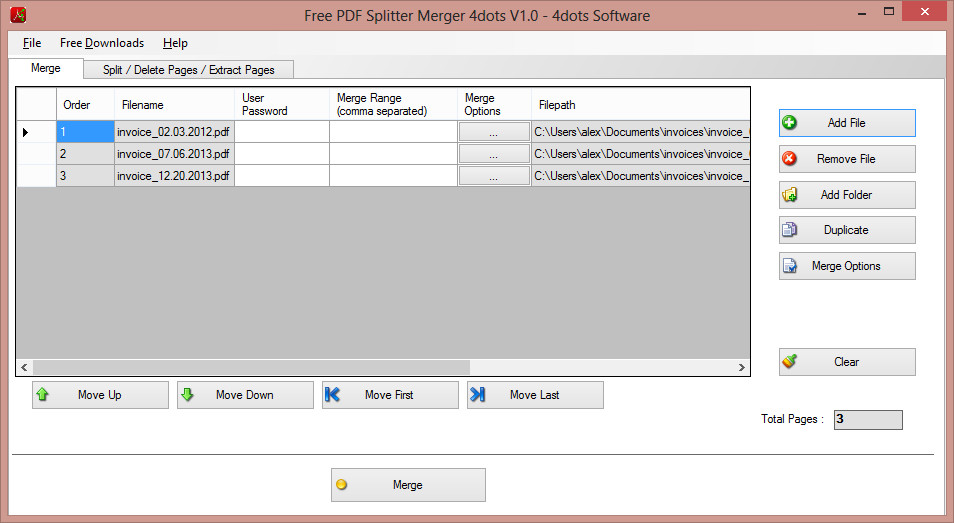This screenshot has height=523, width=954.
Task: Click the filepath cell in the third row
Action: point(641,176)
